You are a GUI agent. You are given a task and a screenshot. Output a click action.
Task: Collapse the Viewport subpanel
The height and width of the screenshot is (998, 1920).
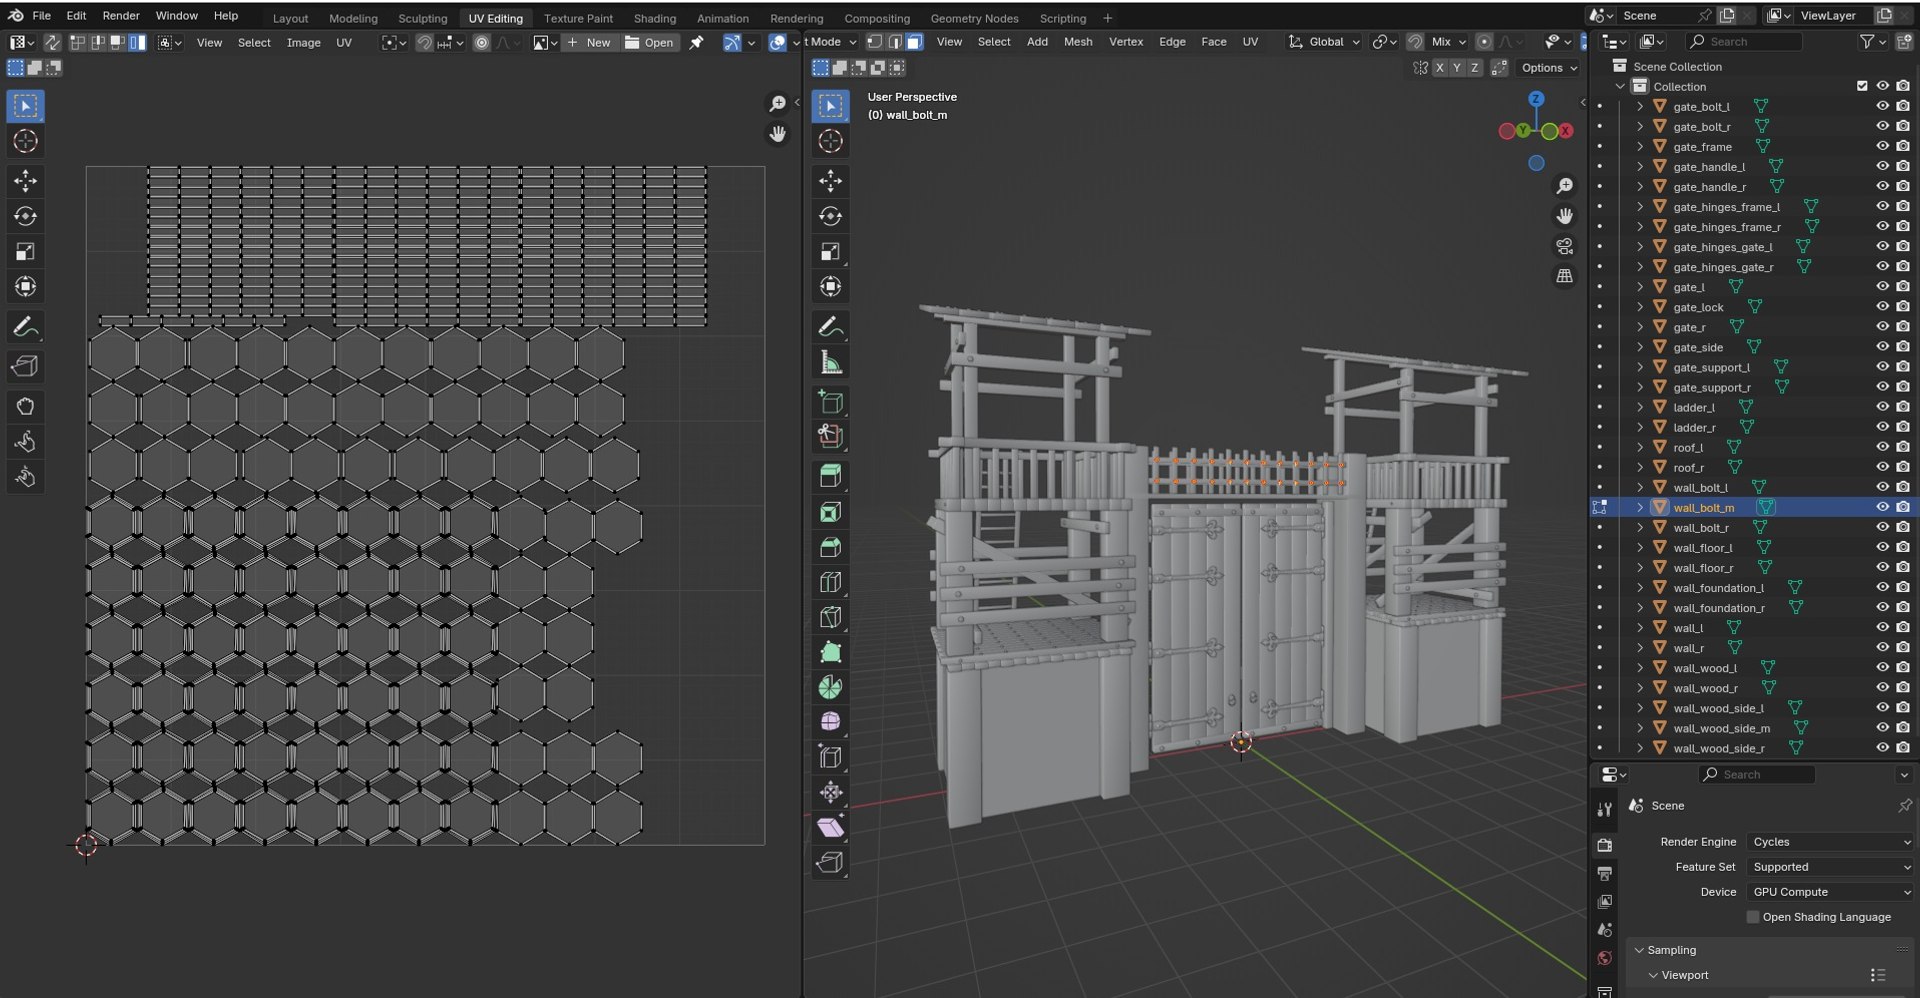click(1653, 975)
